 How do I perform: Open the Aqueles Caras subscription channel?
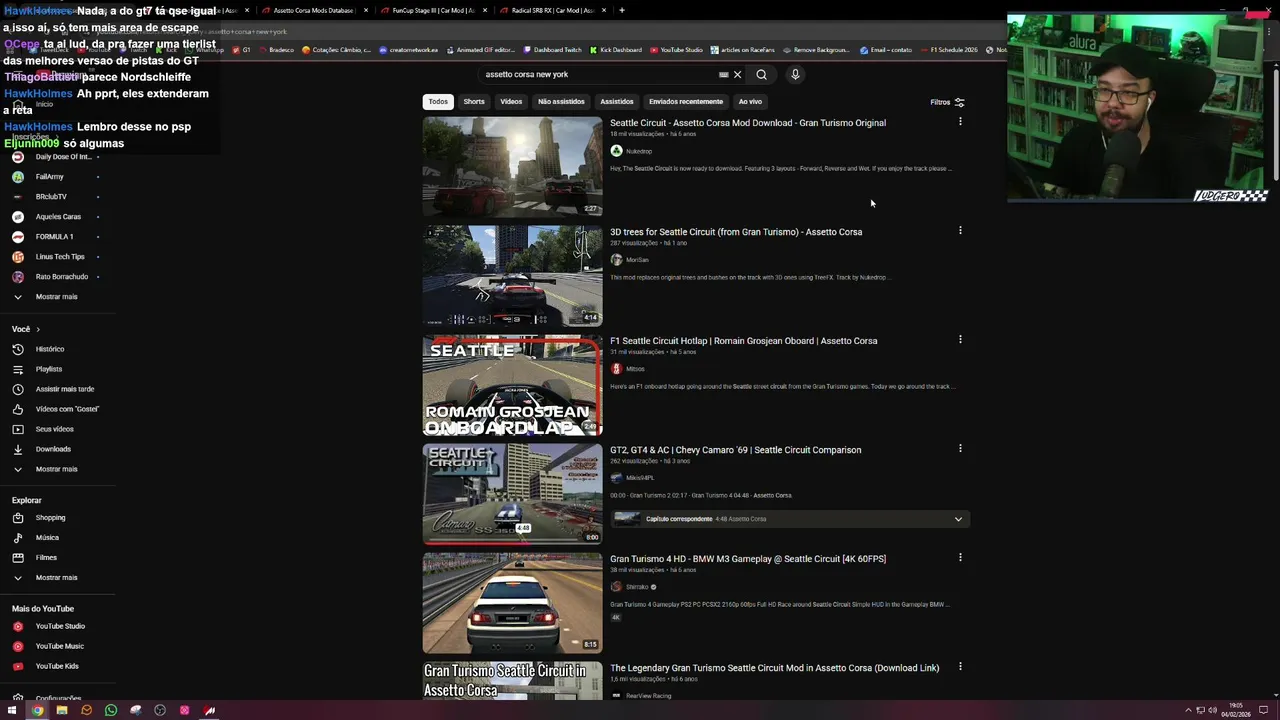coord(57,217)
